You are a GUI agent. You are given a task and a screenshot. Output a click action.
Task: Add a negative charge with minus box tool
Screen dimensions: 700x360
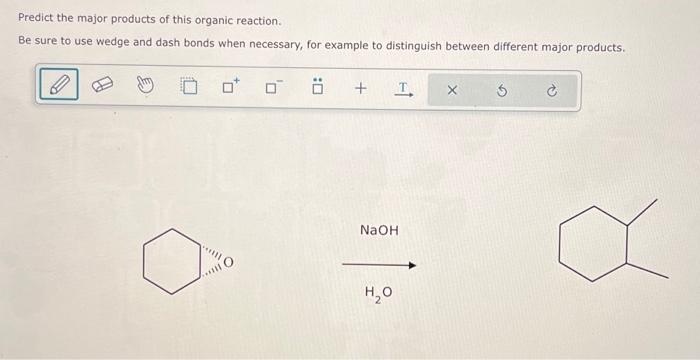pyautogui.click(x=273, y=87)
